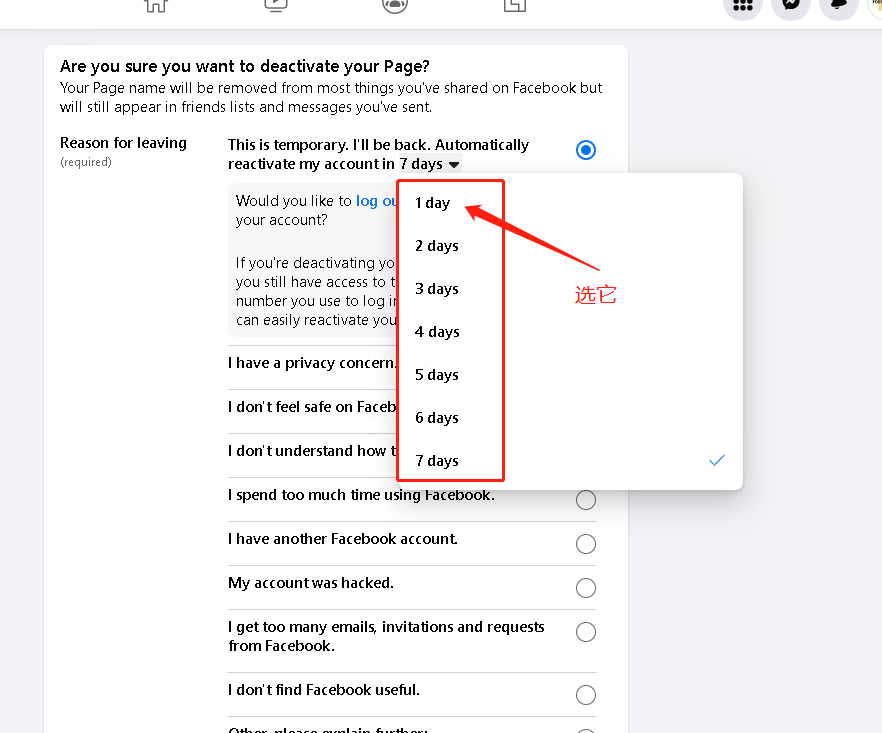The width and height of the screenshot is (882, 733).
Task: Open the Messenger icon
Action: coord(791,5)
